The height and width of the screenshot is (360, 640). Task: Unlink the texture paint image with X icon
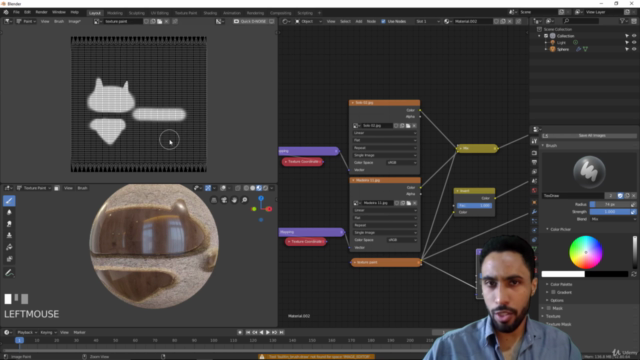pos(167,21)
